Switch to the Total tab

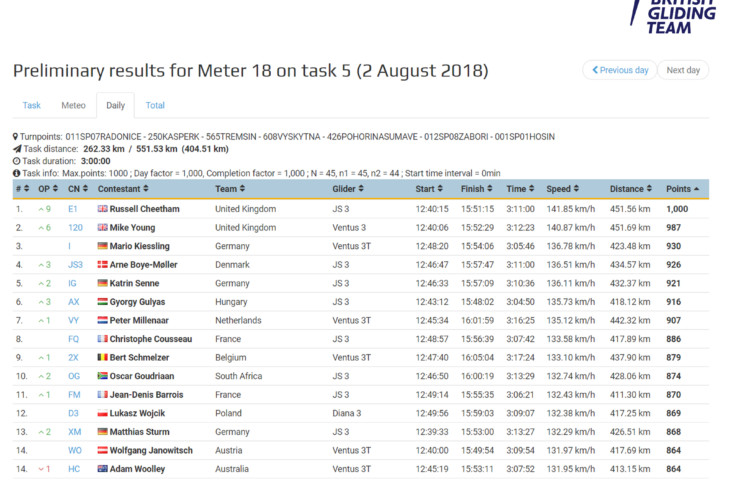coord(155,105)
